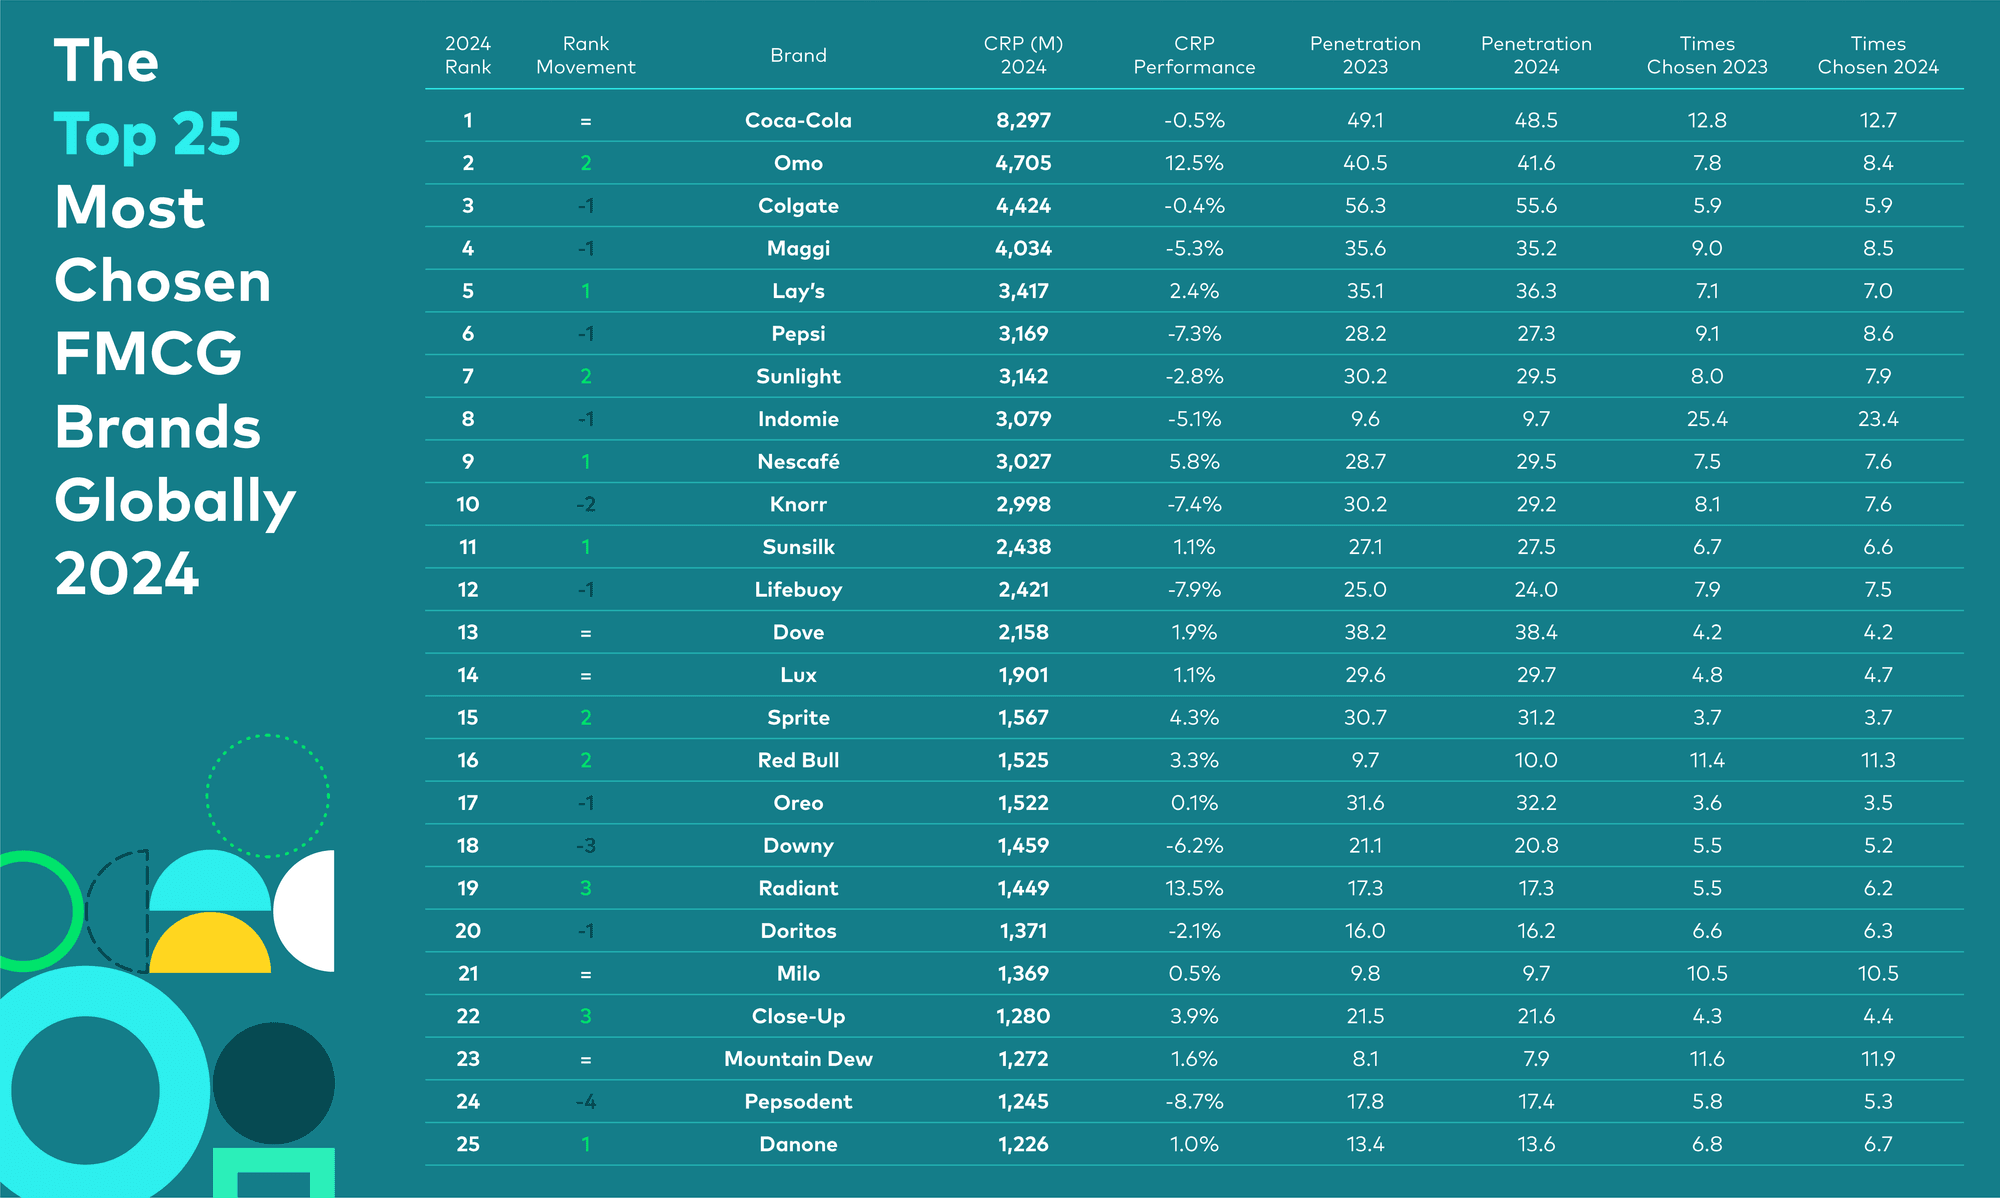Screen dimensions: 2000x1198
Task: Select the Rank Movement column header
Action: (x=586, y=55)
